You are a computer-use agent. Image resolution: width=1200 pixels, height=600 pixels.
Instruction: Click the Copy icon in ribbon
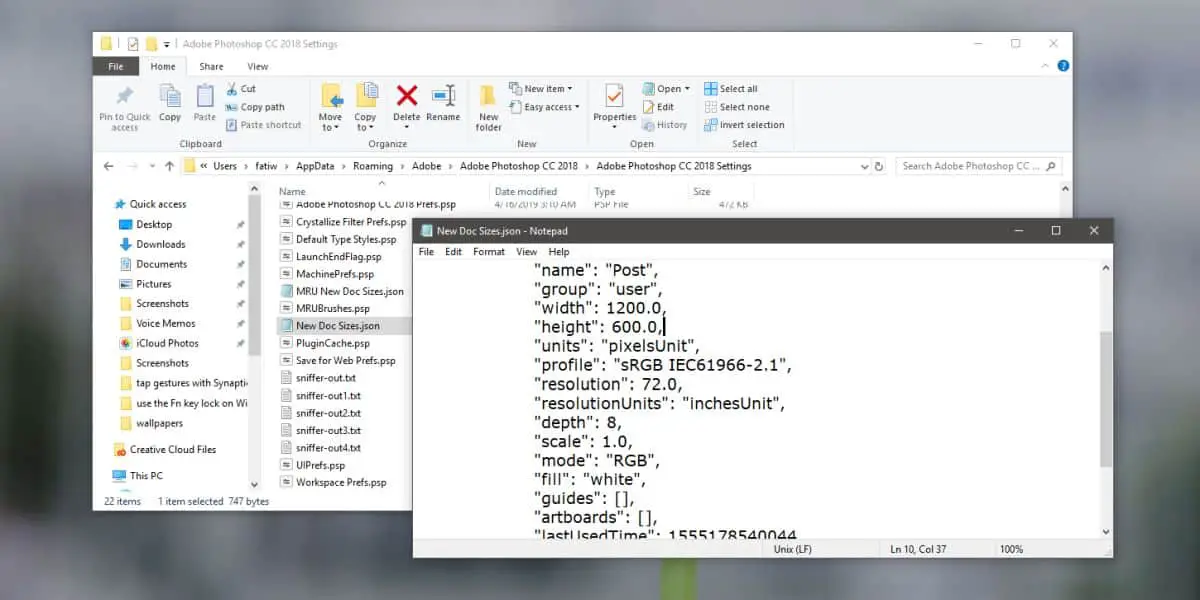pyautogui.click(x=170, y=96)
